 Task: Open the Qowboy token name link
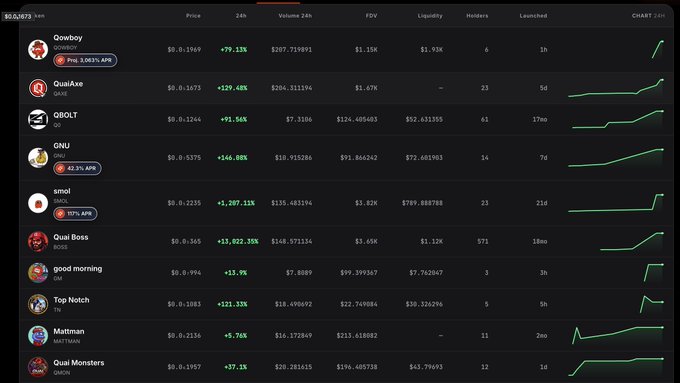(x=68, y=38)
